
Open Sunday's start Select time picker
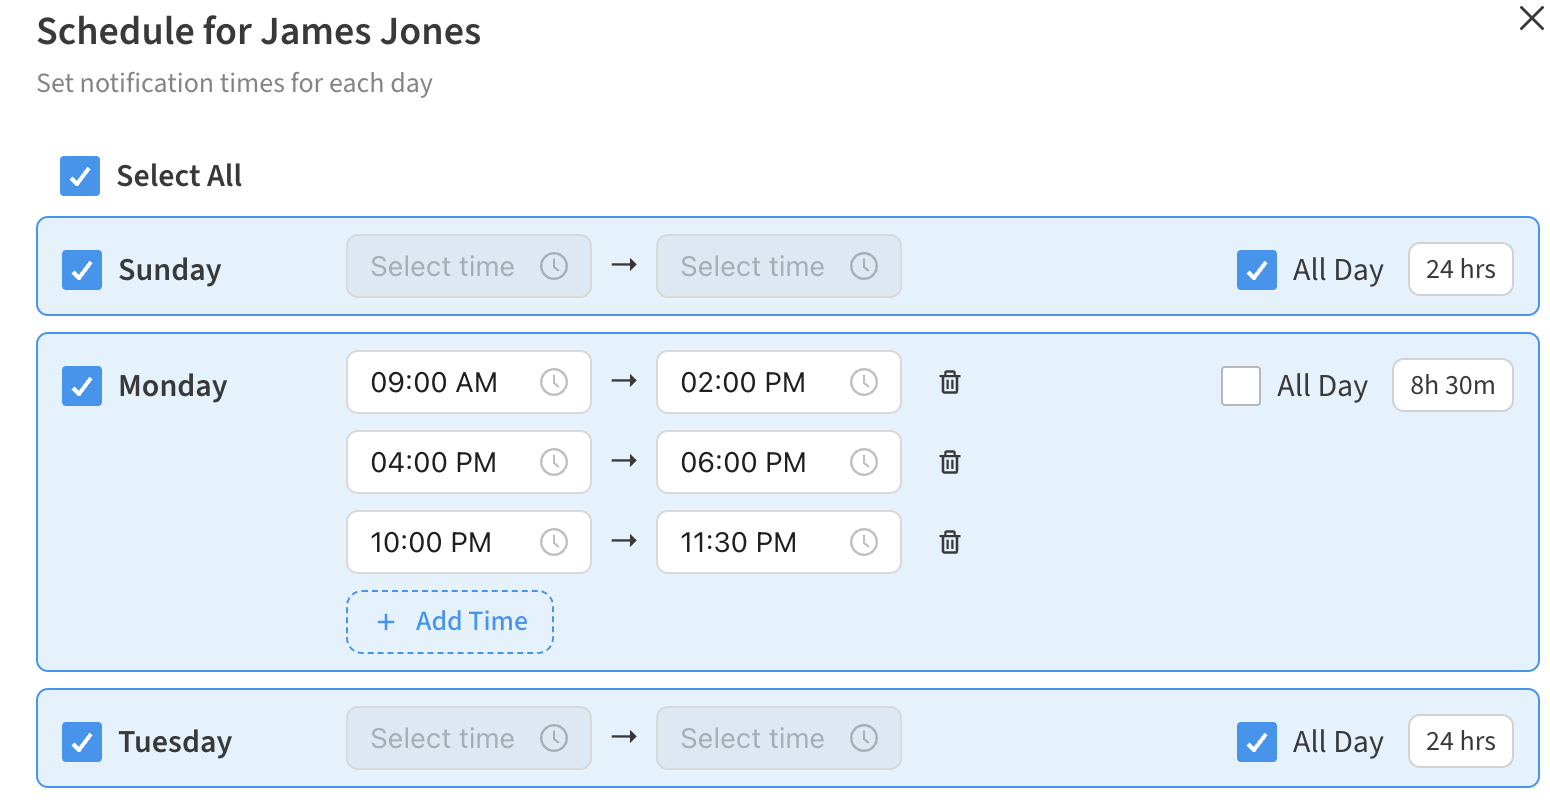click(x=469, y=266)
